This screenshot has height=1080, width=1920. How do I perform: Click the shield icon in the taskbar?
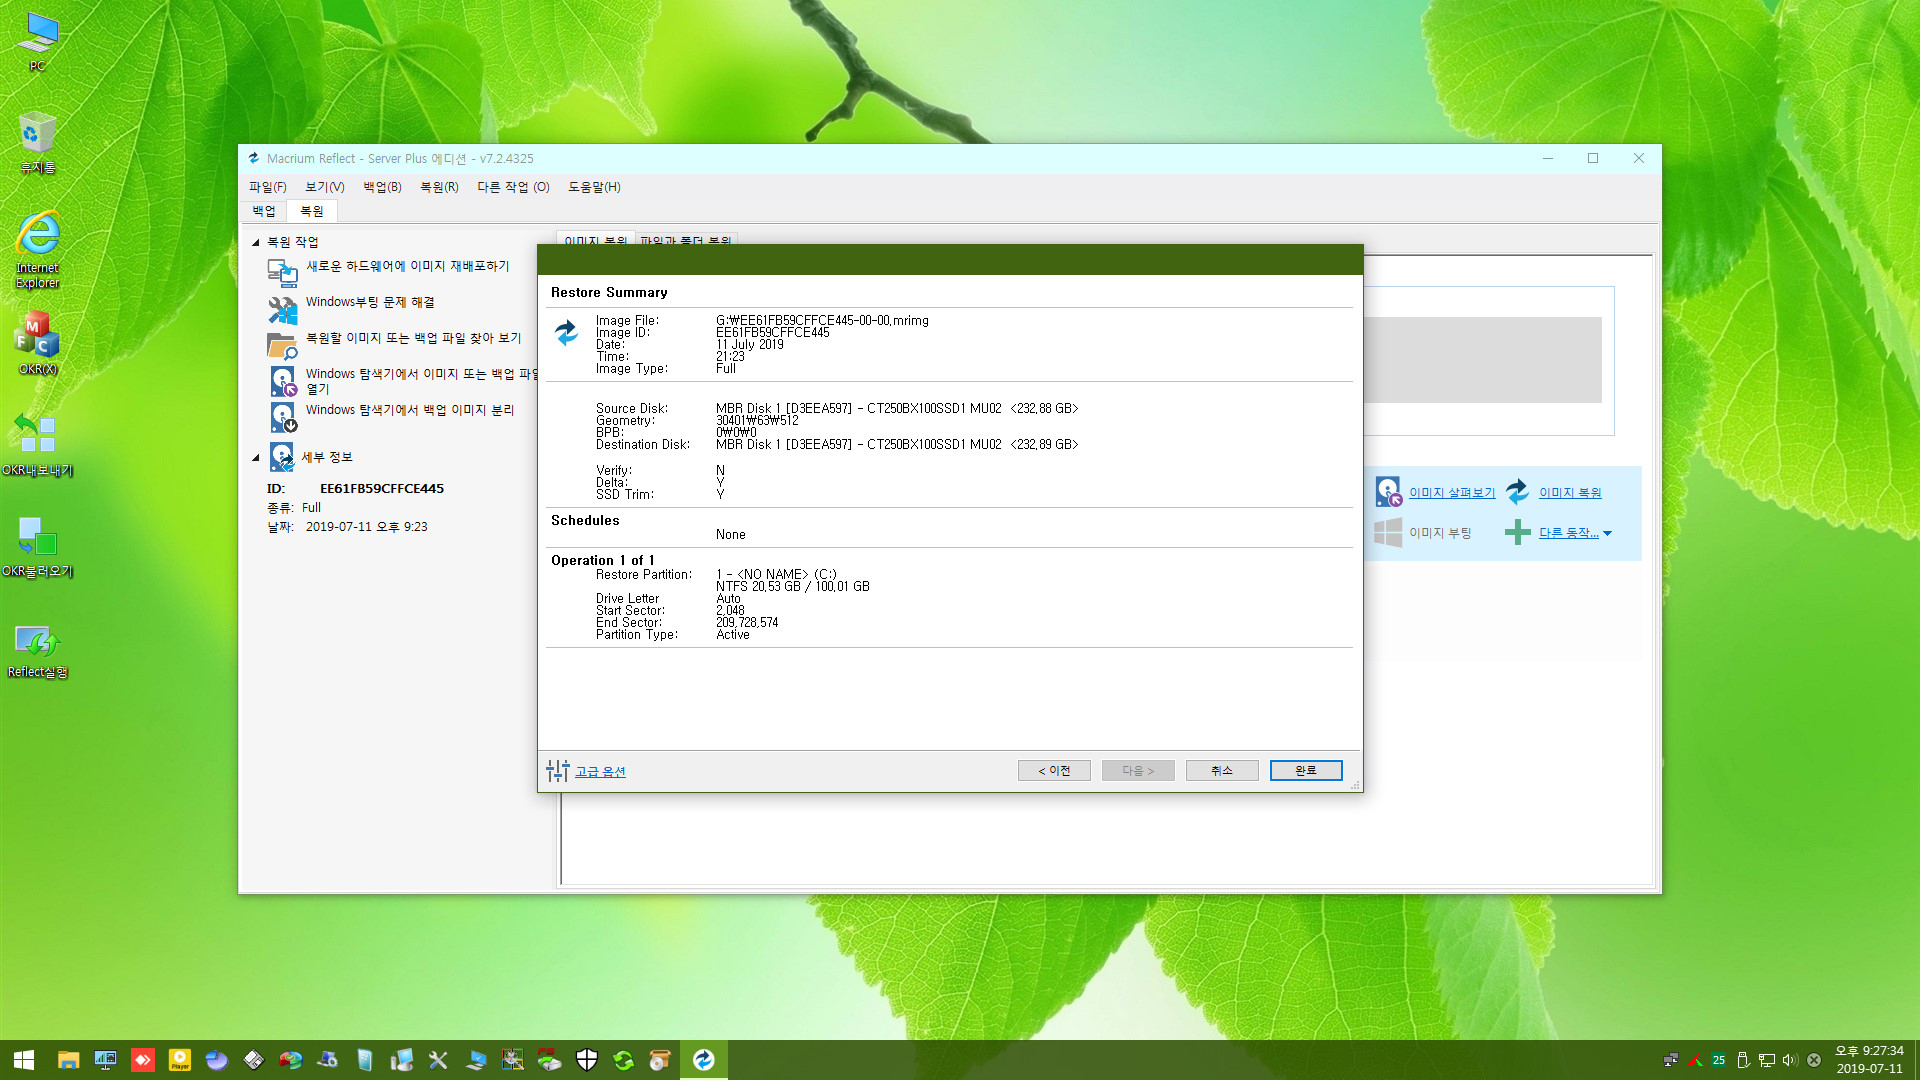coord(587,1060)
